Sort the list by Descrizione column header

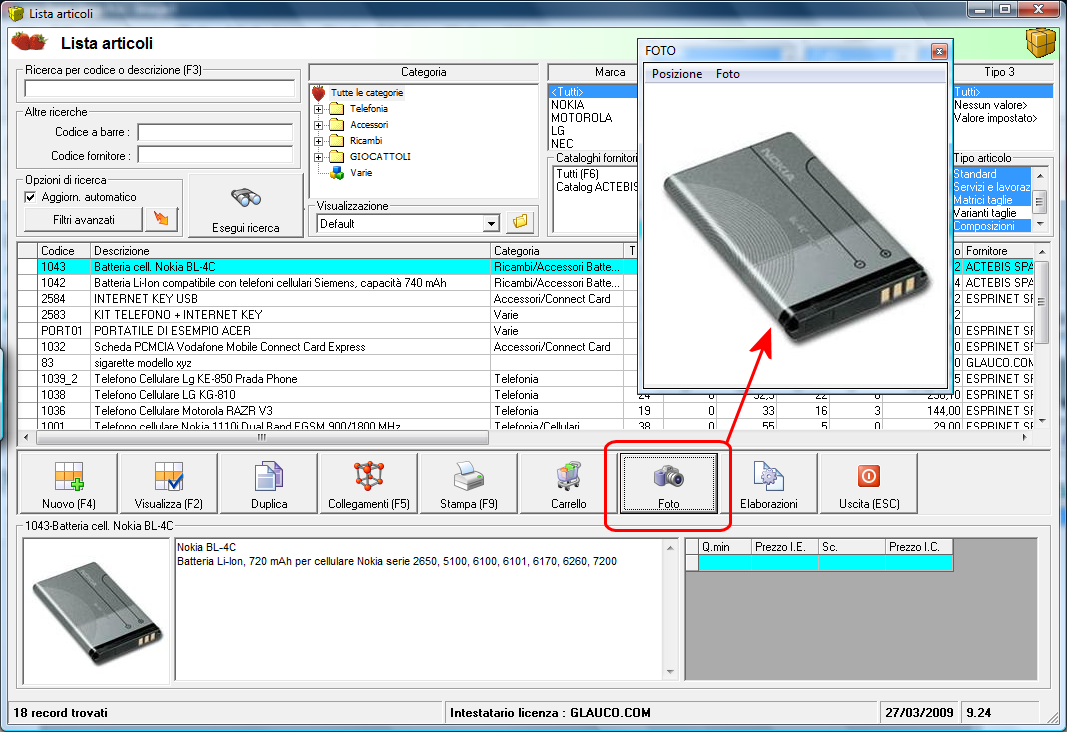pyautogui.click(x=291, y=250)
